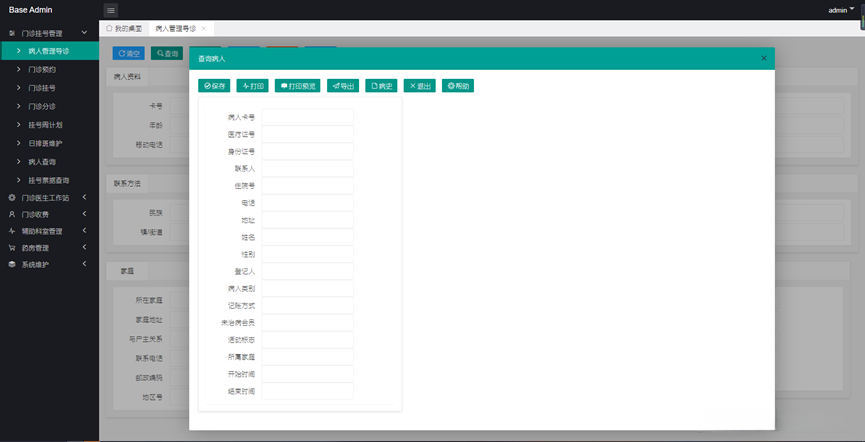This screenshot has width=865, height=442.
Task: Click the 查询 button behind the dialog
Action: tap(167, 54)
